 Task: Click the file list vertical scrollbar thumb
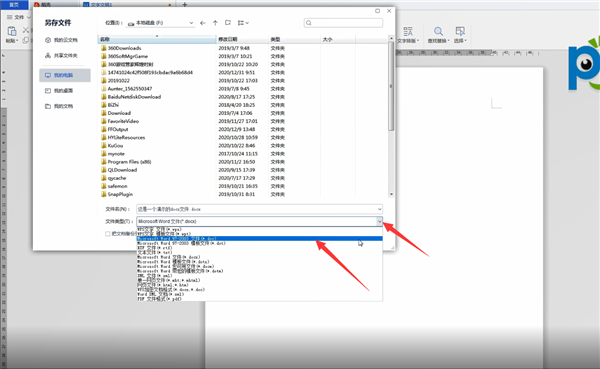[x=391, y=86]
